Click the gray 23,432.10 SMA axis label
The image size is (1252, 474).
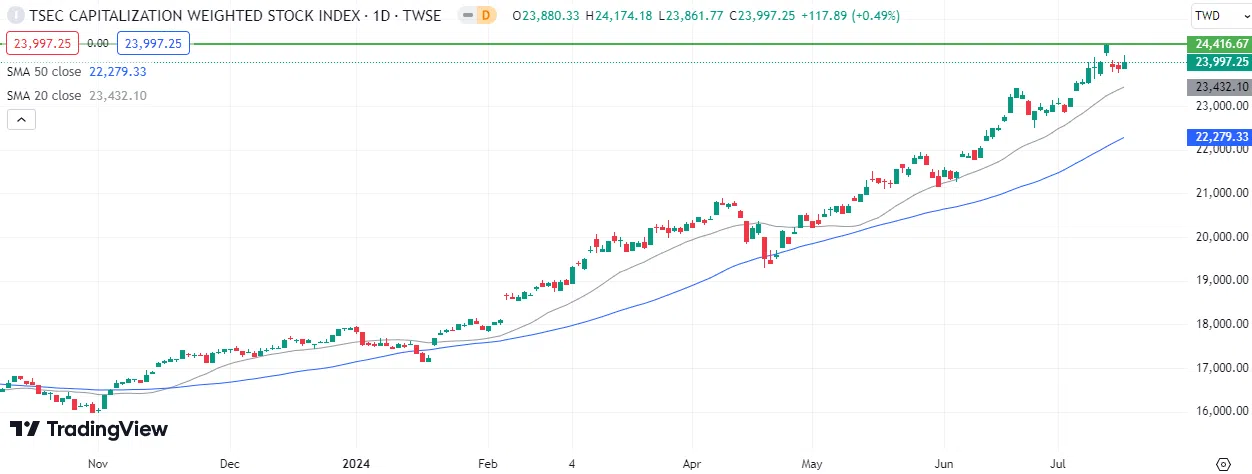pyautogui.click(x=1220, y=87)
